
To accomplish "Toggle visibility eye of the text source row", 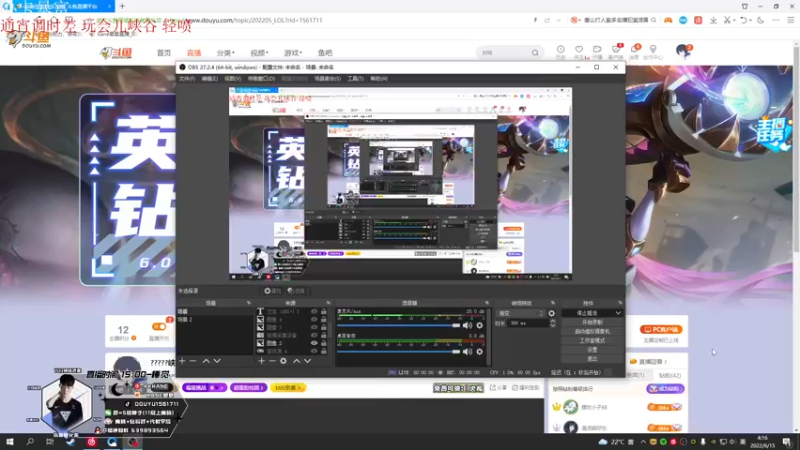I will [314, 311].
